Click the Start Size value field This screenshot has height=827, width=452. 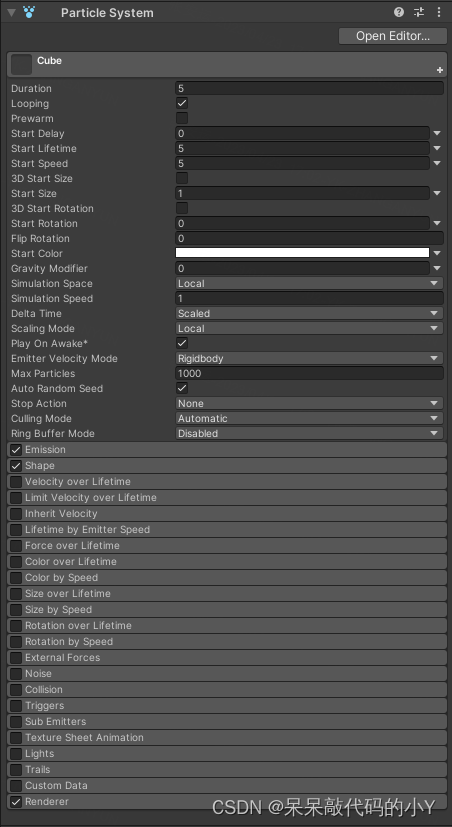(302, 194)
